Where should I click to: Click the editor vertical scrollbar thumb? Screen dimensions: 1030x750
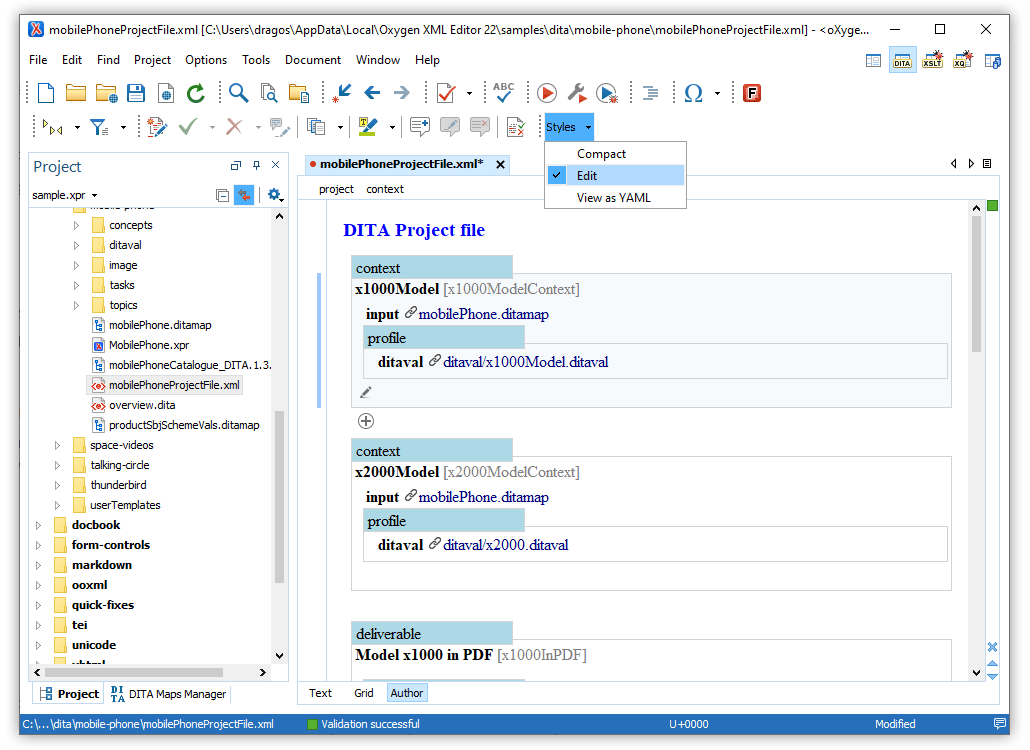pos(976,282)
